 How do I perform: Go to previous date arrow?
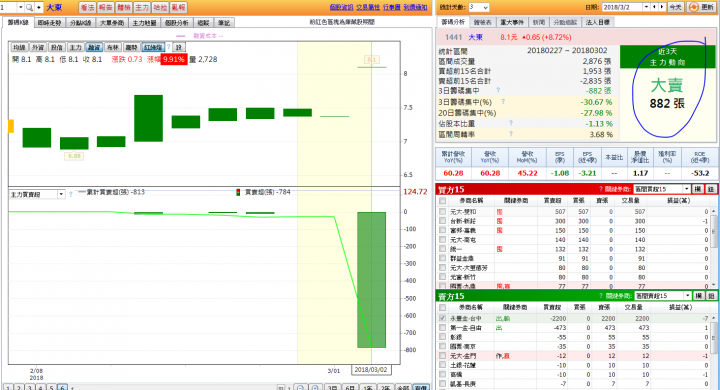[655, 7]
